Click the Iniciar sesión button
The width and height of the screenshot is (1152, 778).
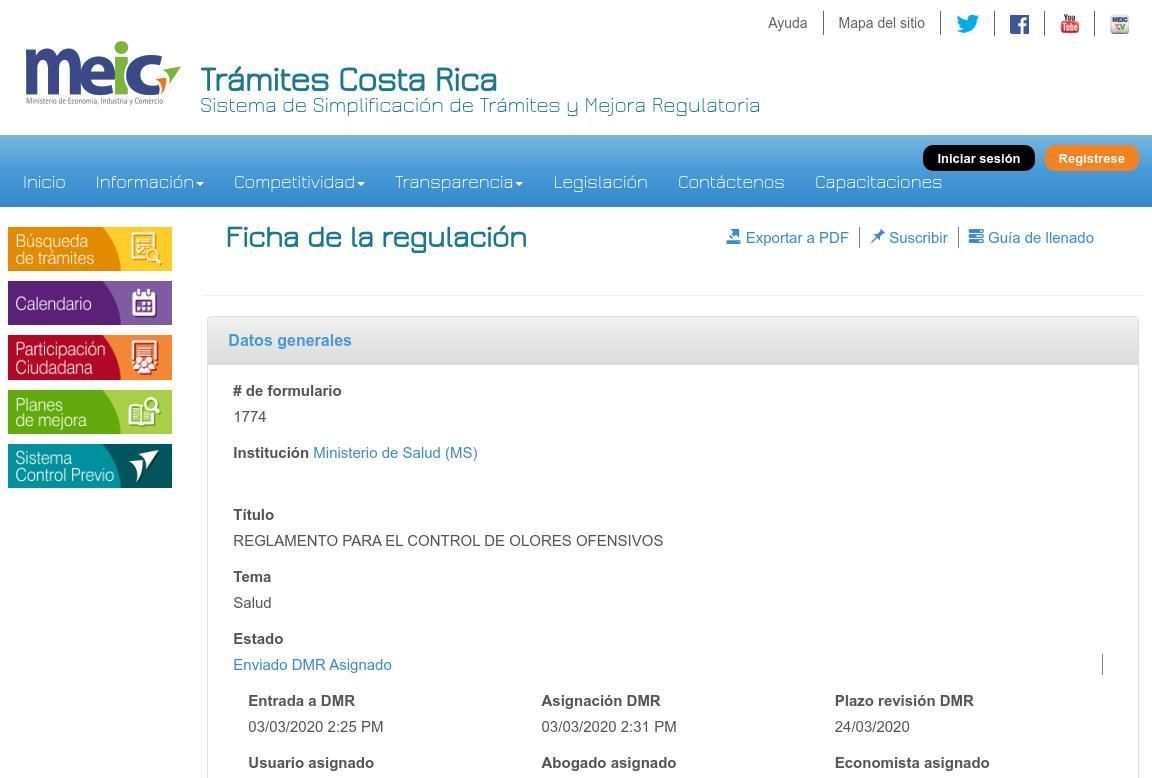(979, 158)
